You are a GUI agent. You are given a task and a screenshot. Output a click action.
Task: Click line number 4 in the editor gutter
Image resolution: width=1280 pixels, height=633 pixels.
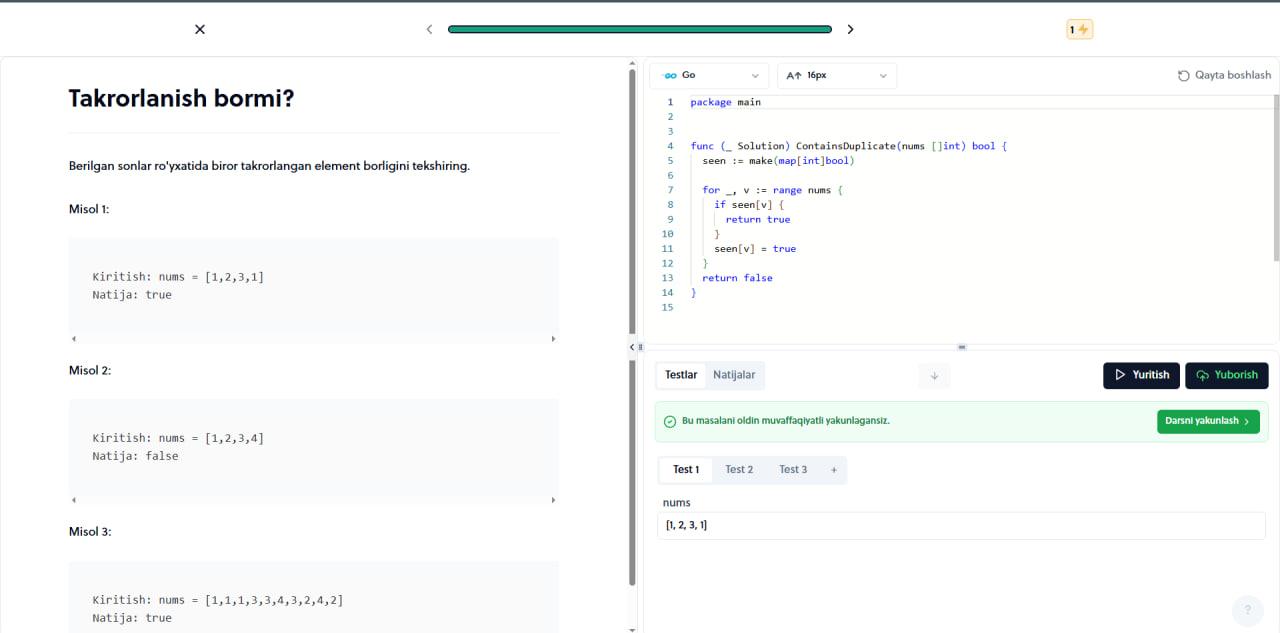670,146
